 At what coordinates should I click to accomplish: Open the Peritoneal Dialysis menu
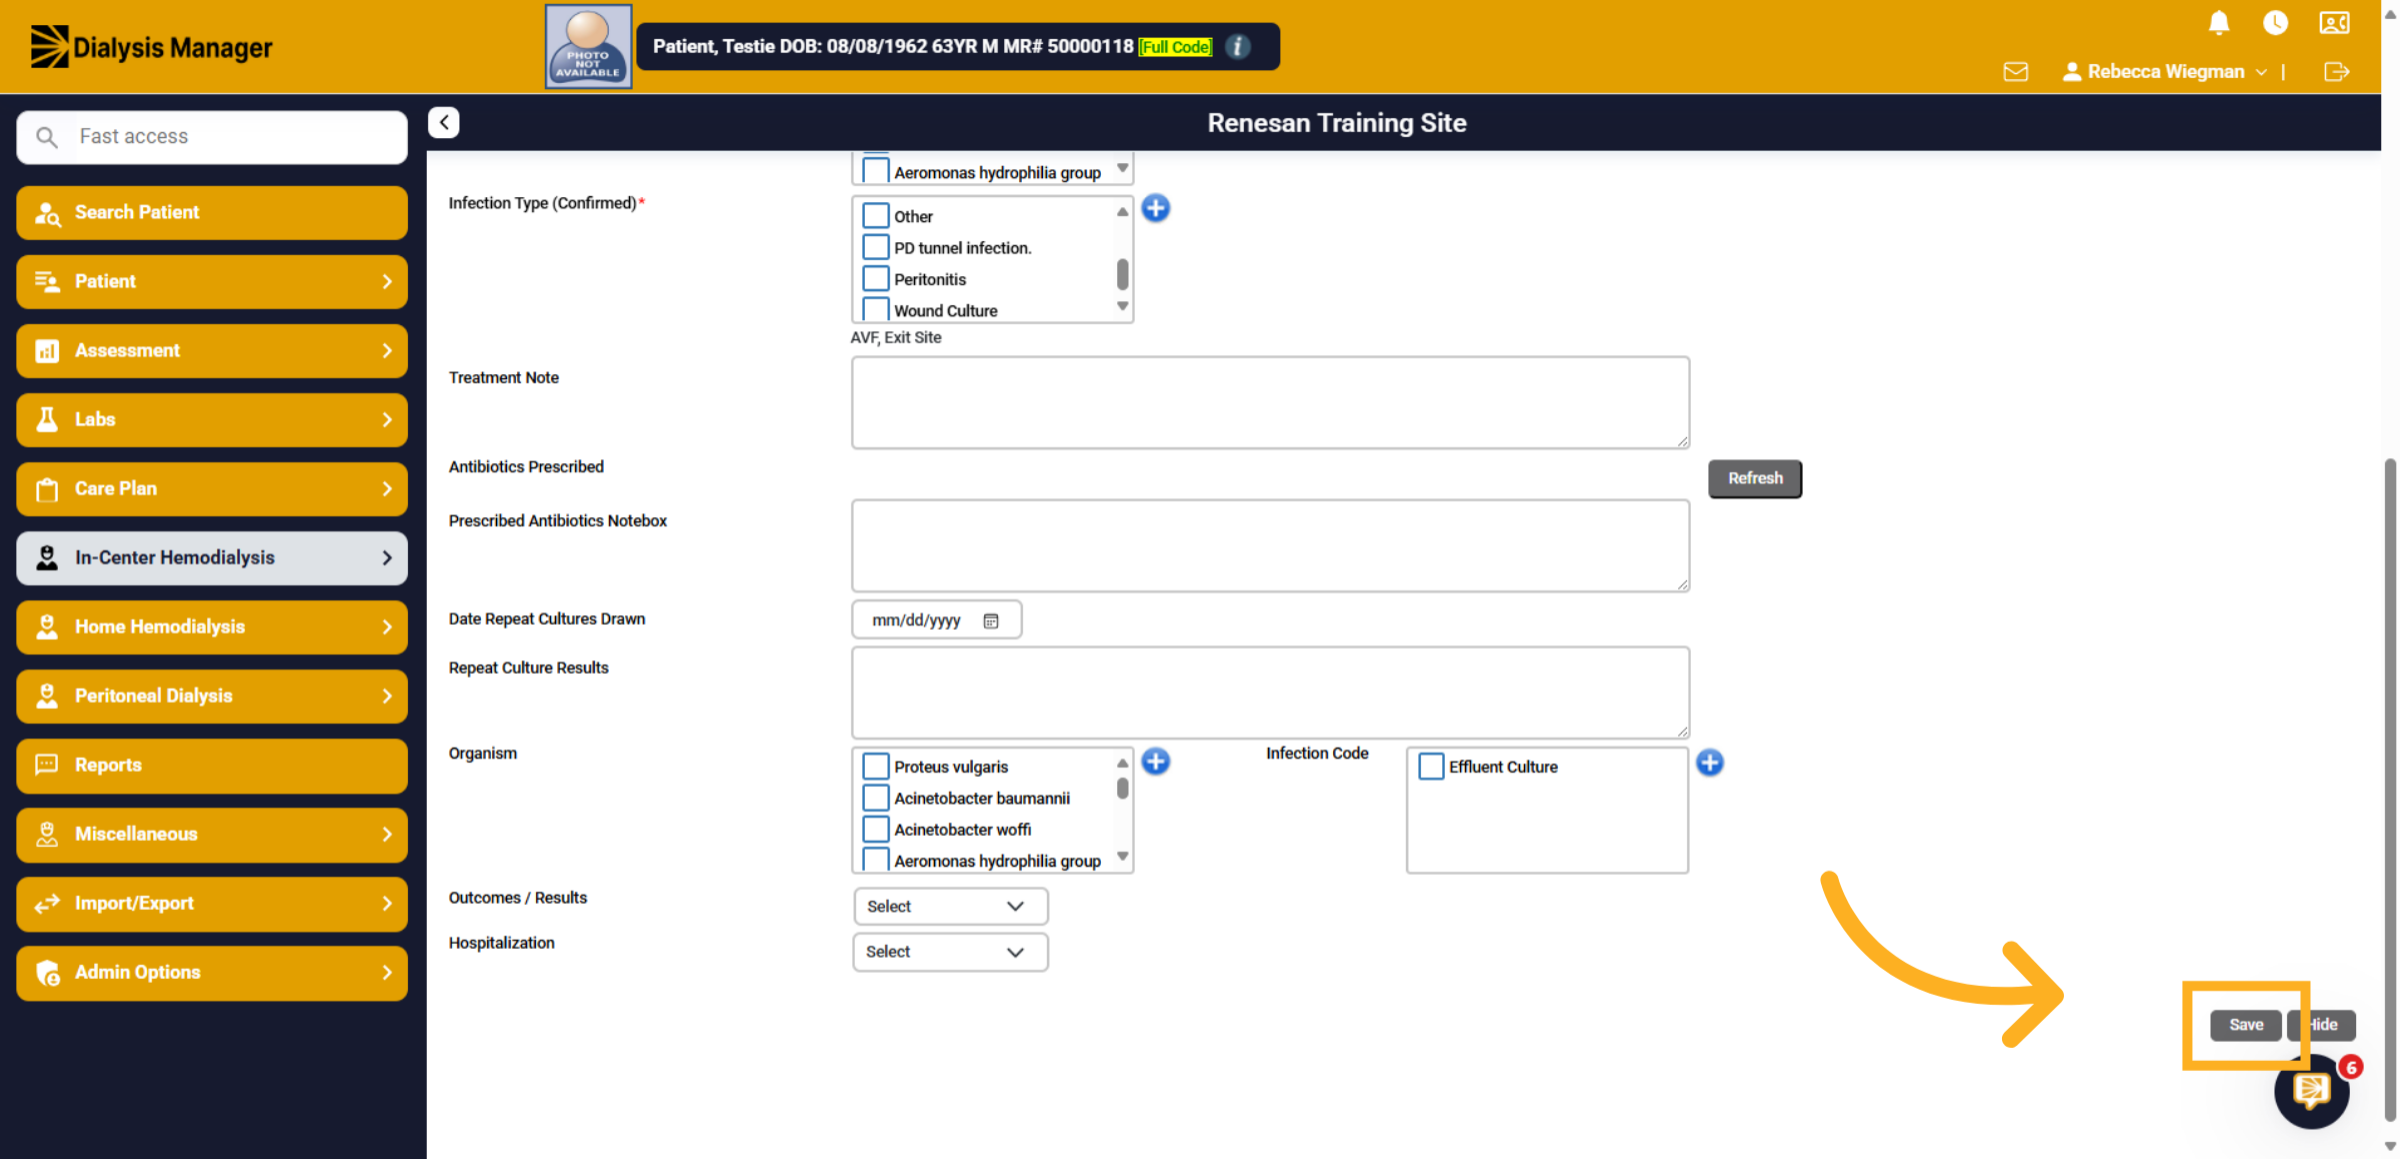coord(212,696)
